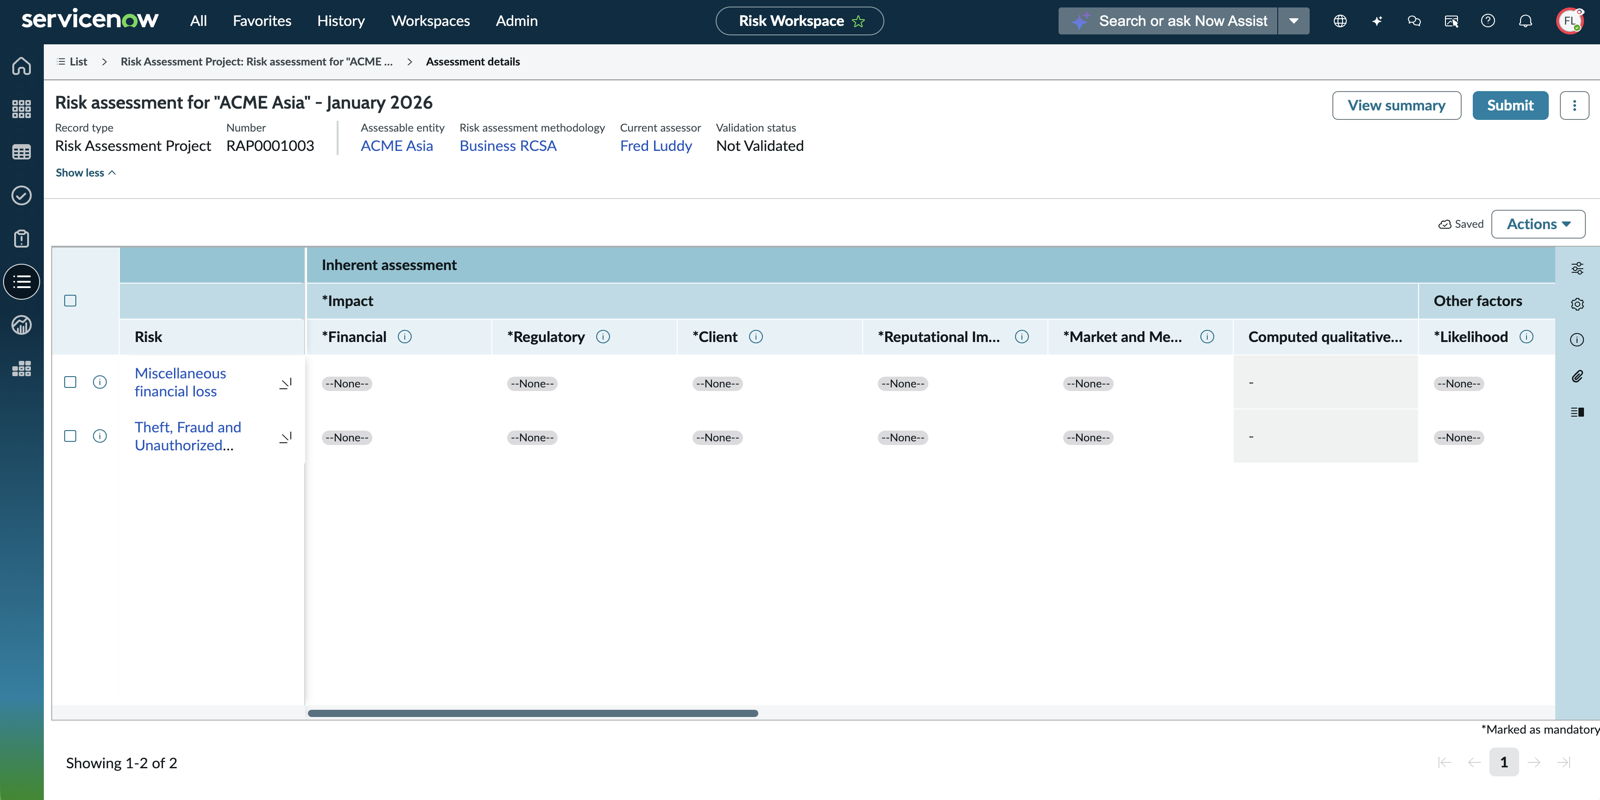This screenshot has height=800, width=1600.
Task: Show info for the Theft, Fraud row
Action: (100, 436)
